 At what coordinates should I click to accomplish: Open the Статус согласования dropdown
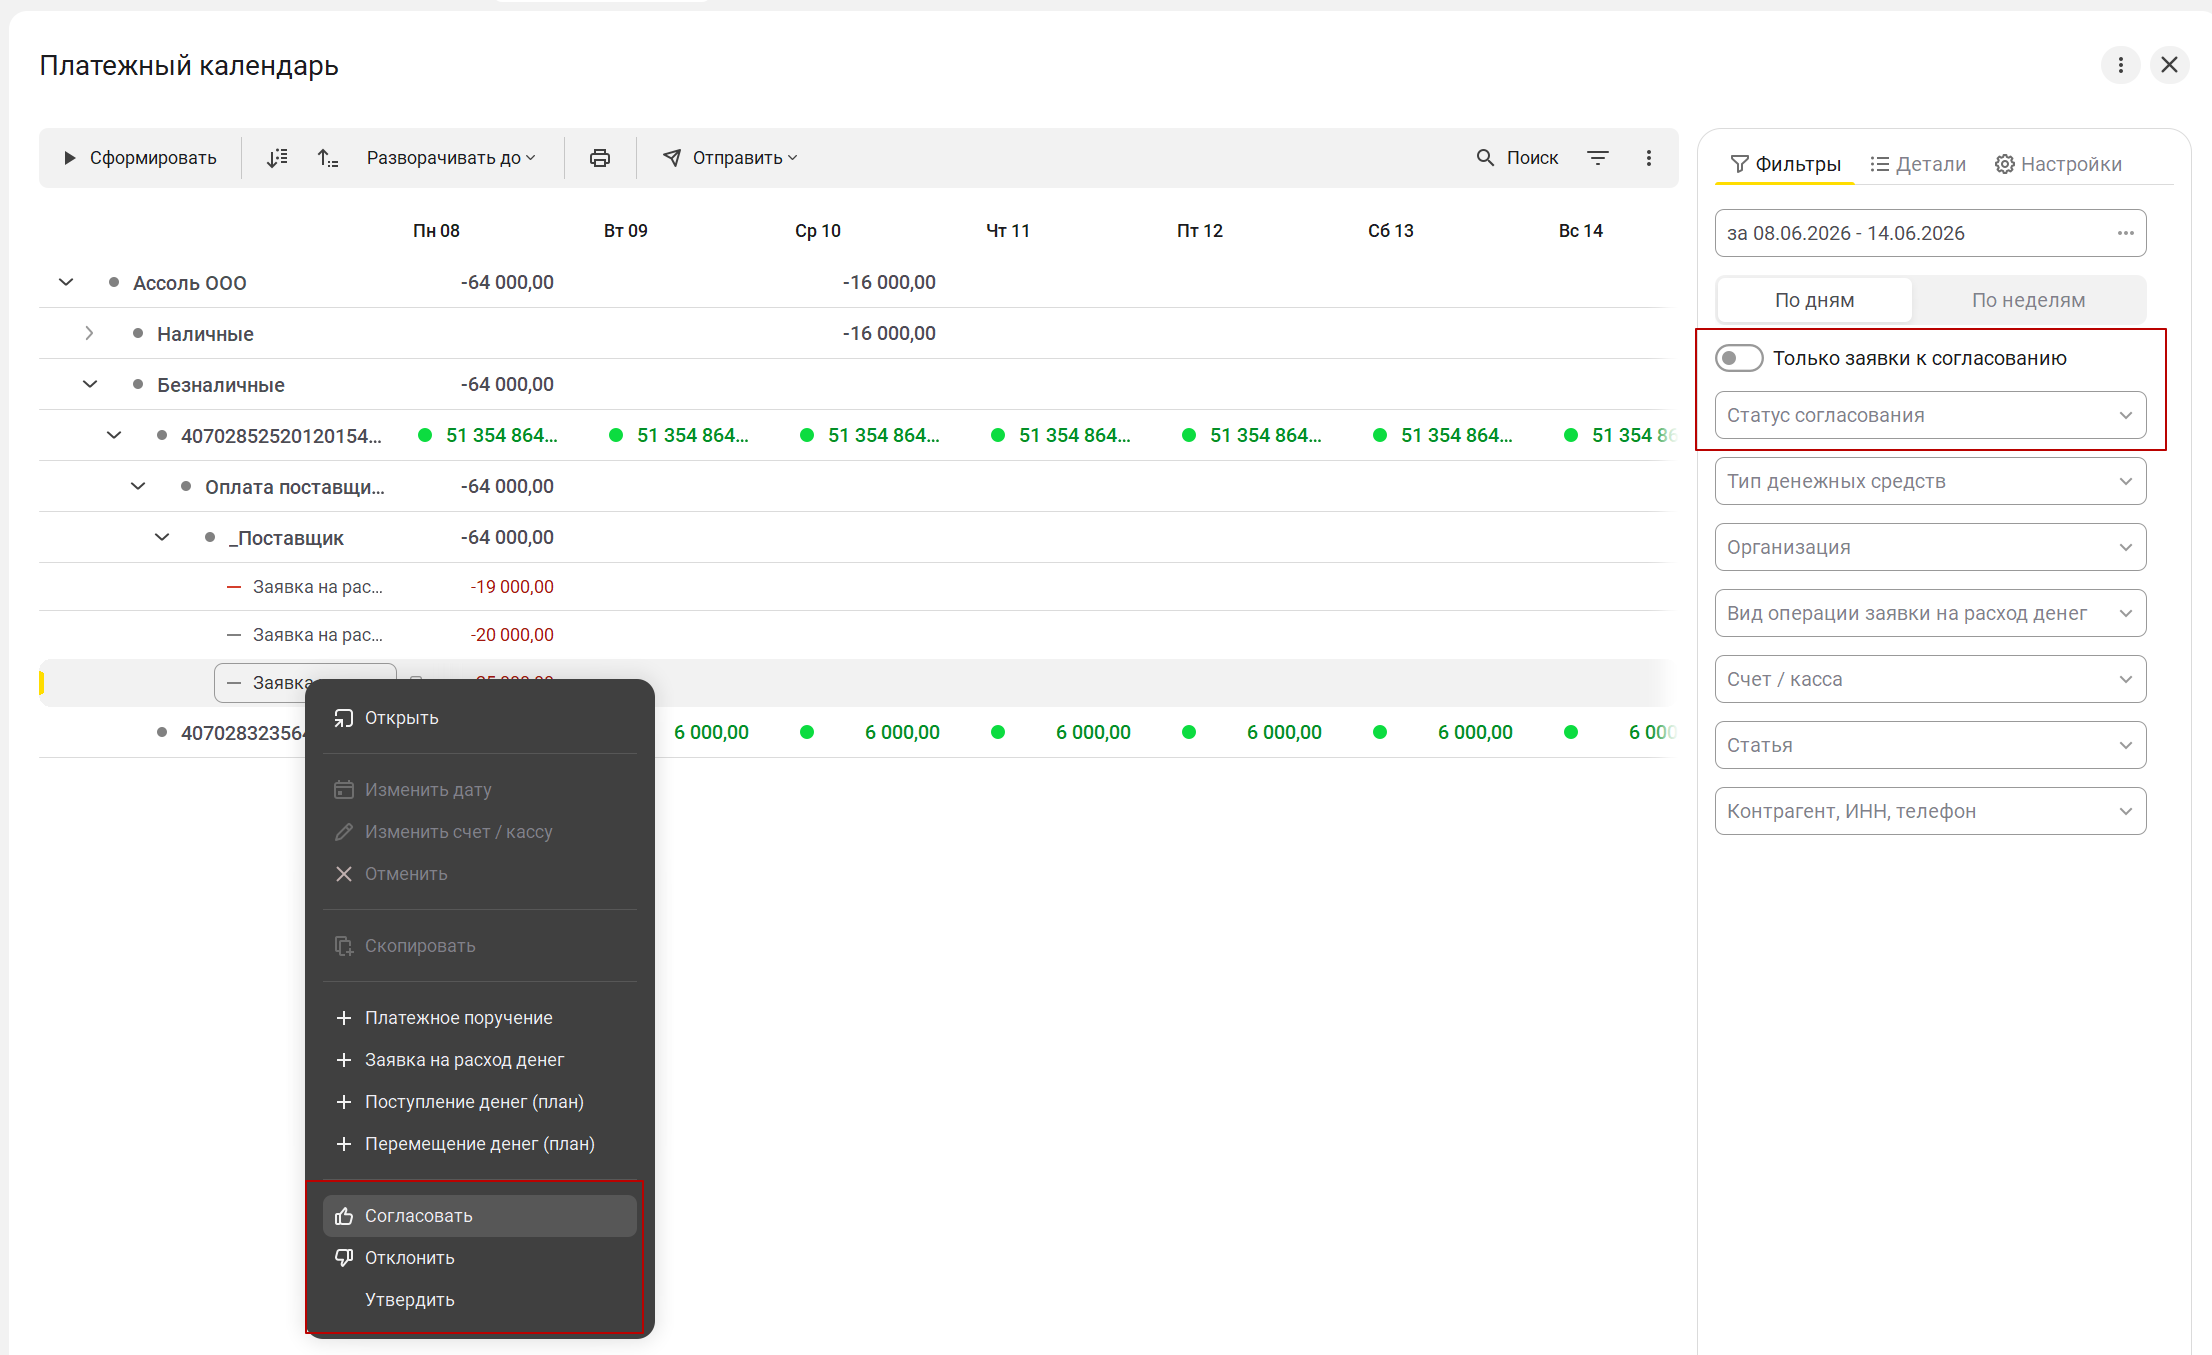(1930, 415)
